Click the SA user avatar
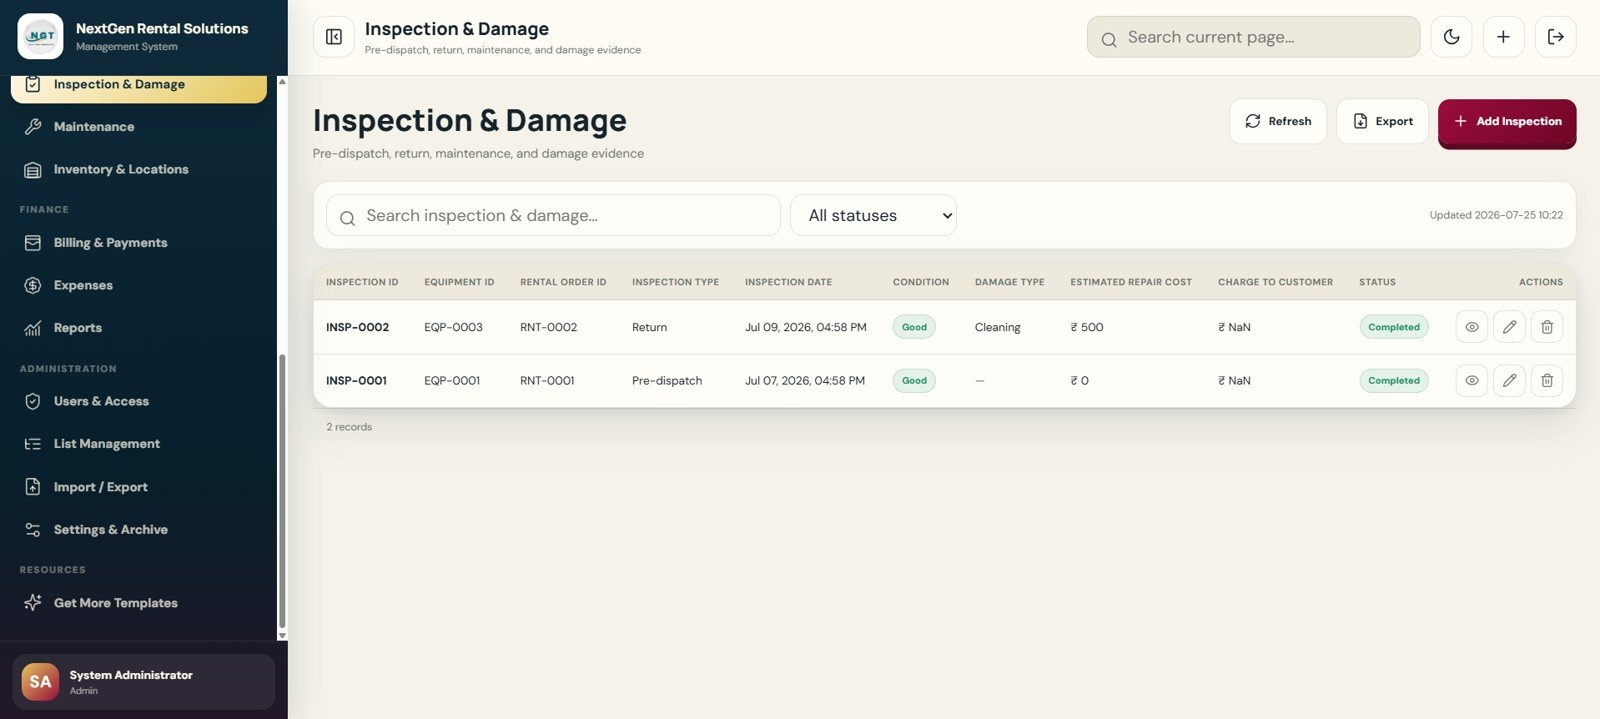This screenshot has width=1600, height=719. pyautogui.click(x=40, y=682)
